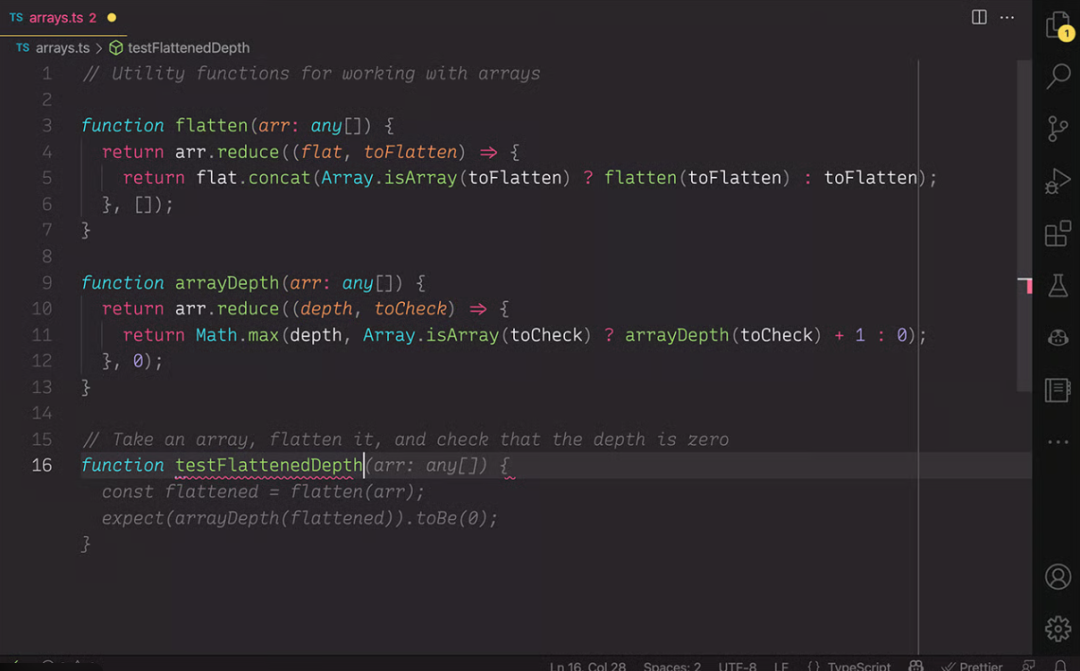Open the Testing flask view
The height and width of the screenshot is (671, 1080).
[x=1058, y=285]
